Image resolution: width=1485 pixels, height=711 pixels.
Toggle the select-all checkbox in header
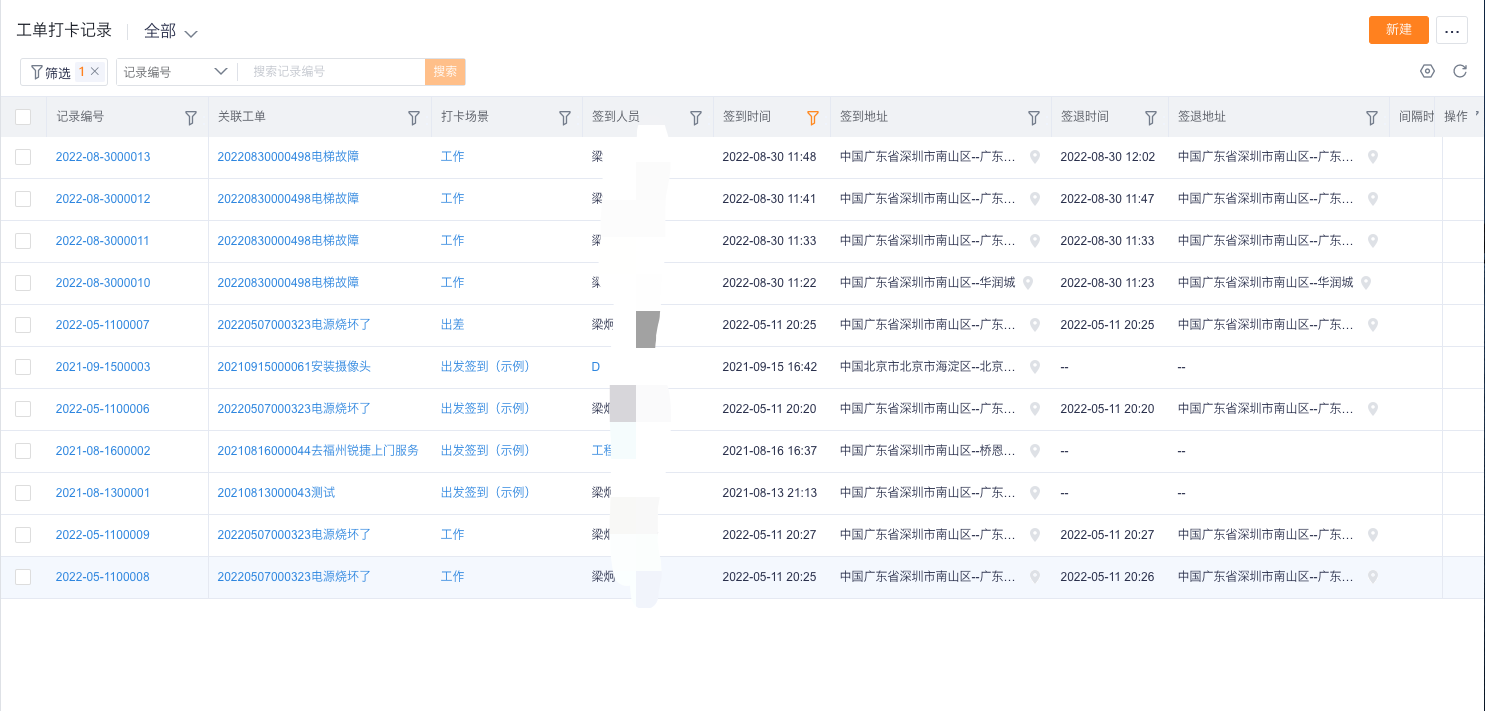(x=23, y=117)
